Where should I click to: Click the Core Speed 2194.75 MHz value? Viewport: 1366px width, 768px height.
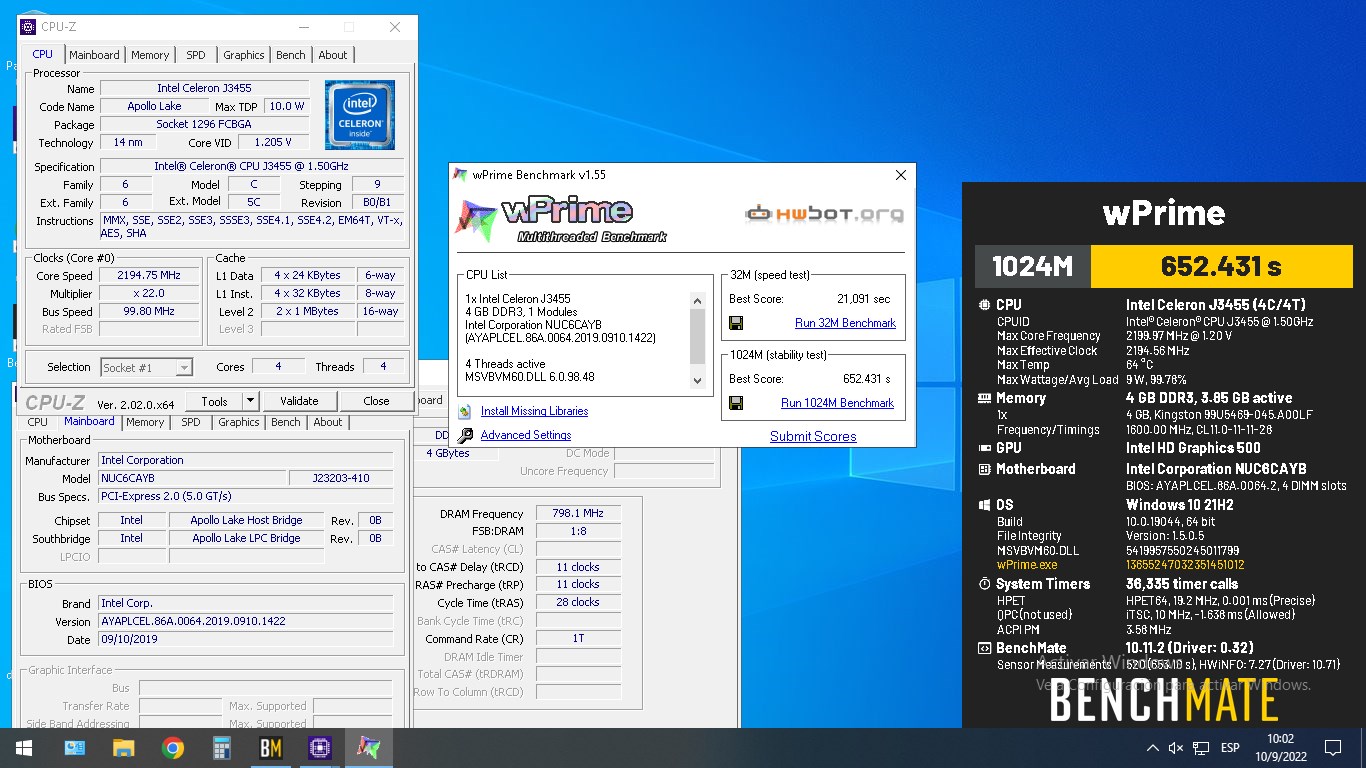[150, 275]
